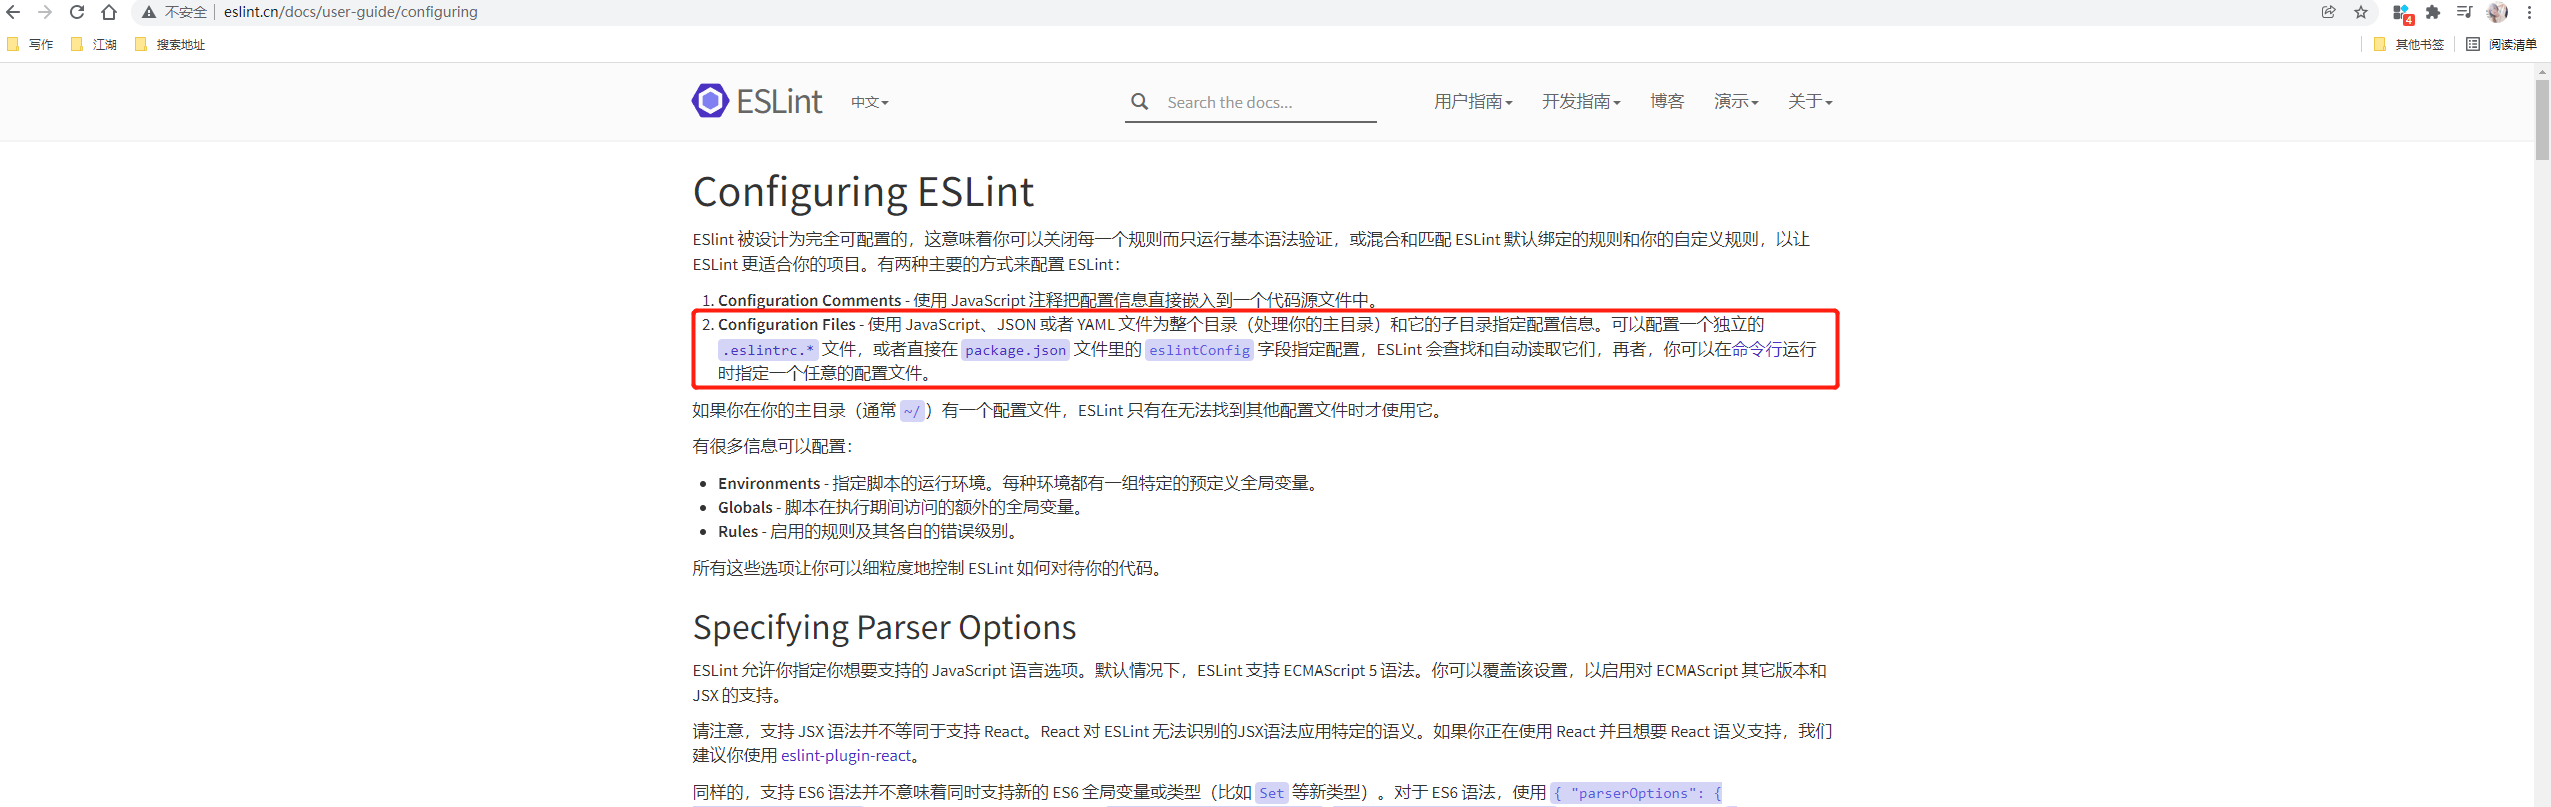The height and width of the screenshot is (807, 2551).
Task: Reload the current page
Action: (x=77, y=12)
